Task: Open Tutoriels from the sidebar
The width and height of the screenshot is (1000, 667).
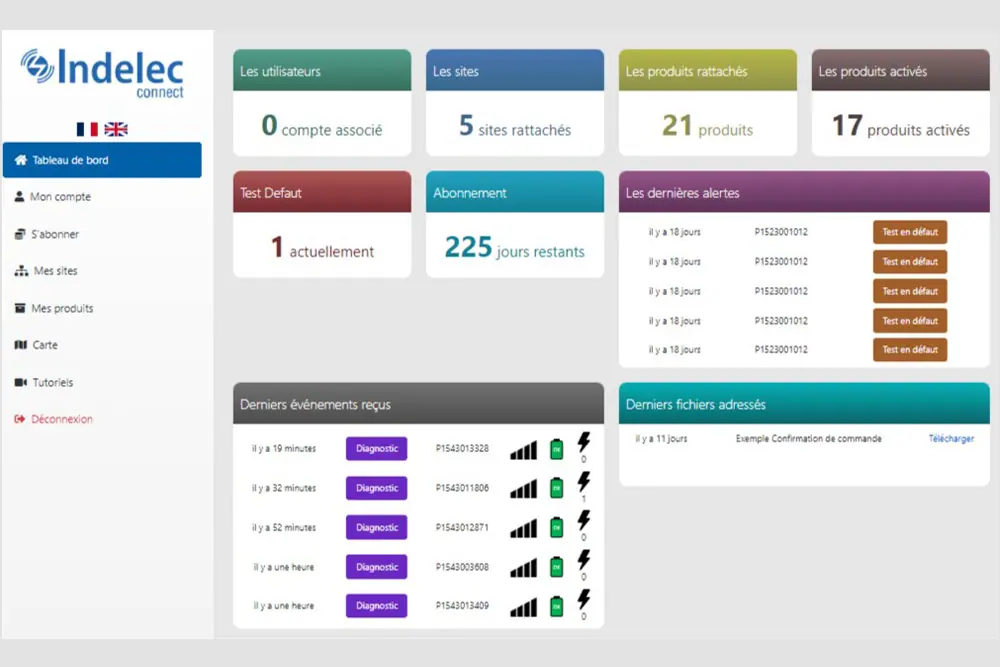Action: click(52, 382)
